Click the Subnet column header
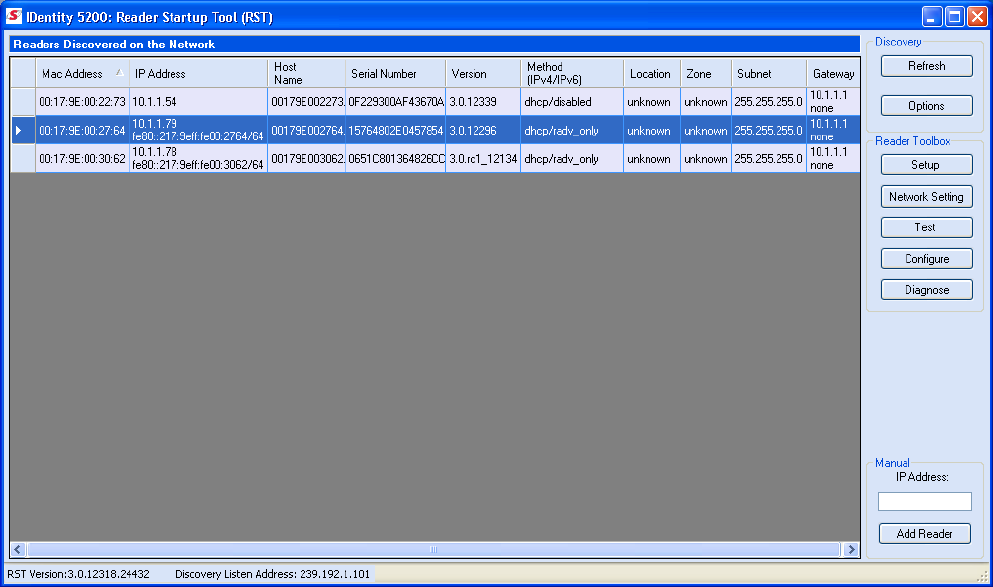Viewport: 993px width, 587px height. pos(769,73)
